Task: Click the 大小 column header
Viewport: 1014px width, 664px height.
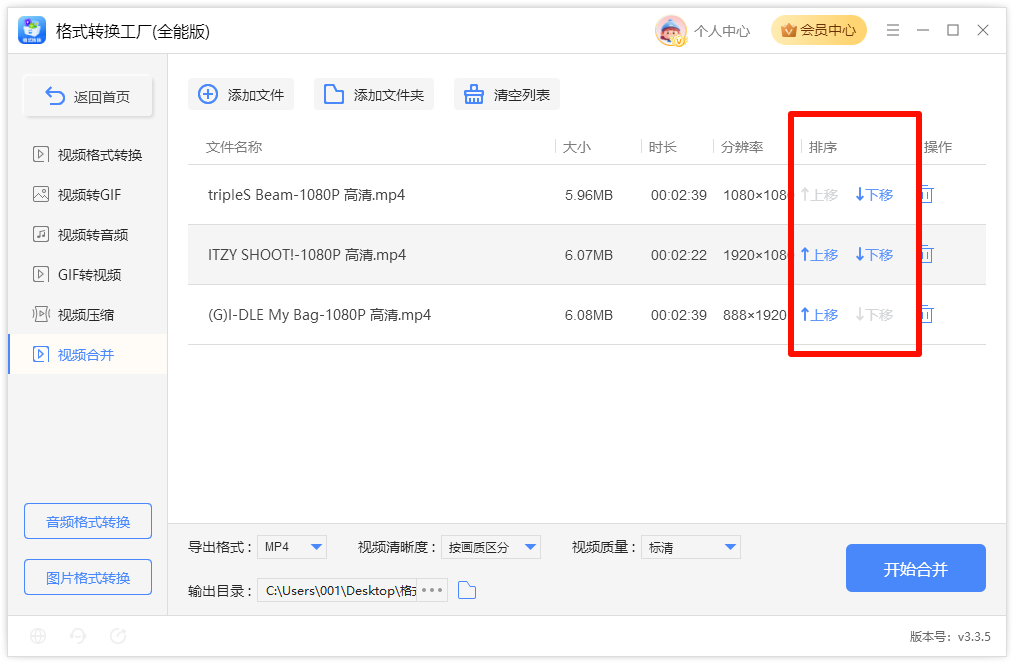Action: click(577, 147)
